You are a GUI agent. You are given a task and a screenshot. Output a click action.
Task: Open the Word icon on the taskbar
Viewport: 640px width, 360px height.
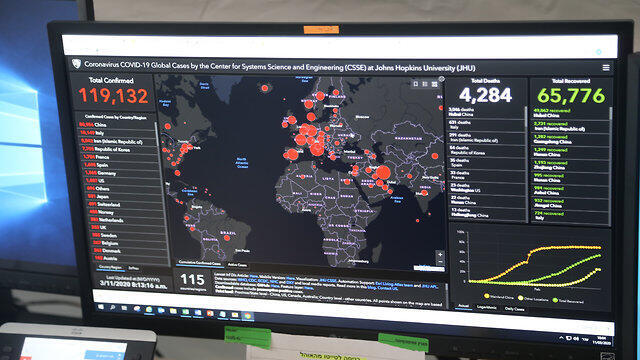198,313
